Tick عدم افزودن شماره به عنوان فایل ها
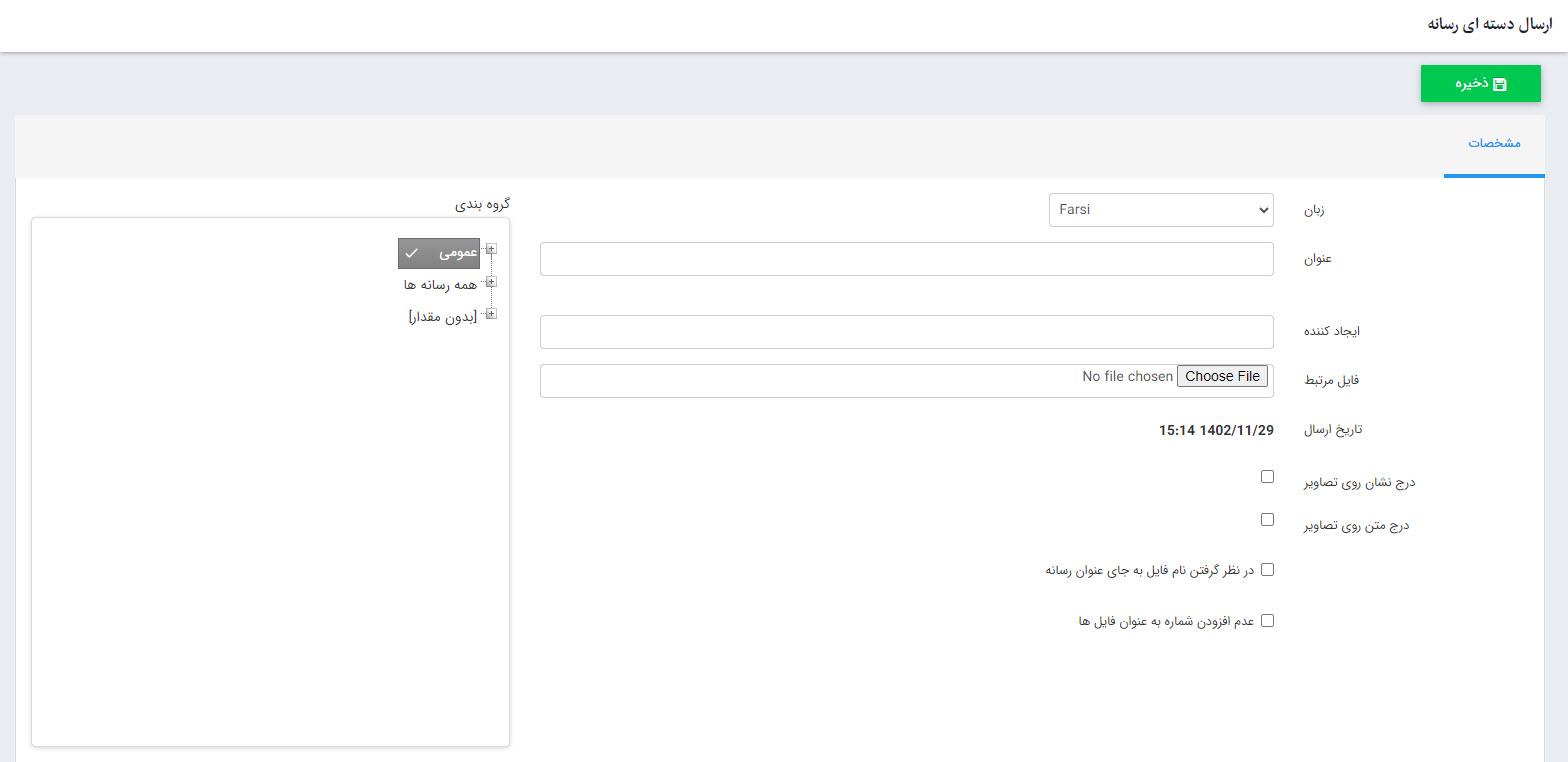This screenshot has width=1568, height=762. tap(1267, 620)
